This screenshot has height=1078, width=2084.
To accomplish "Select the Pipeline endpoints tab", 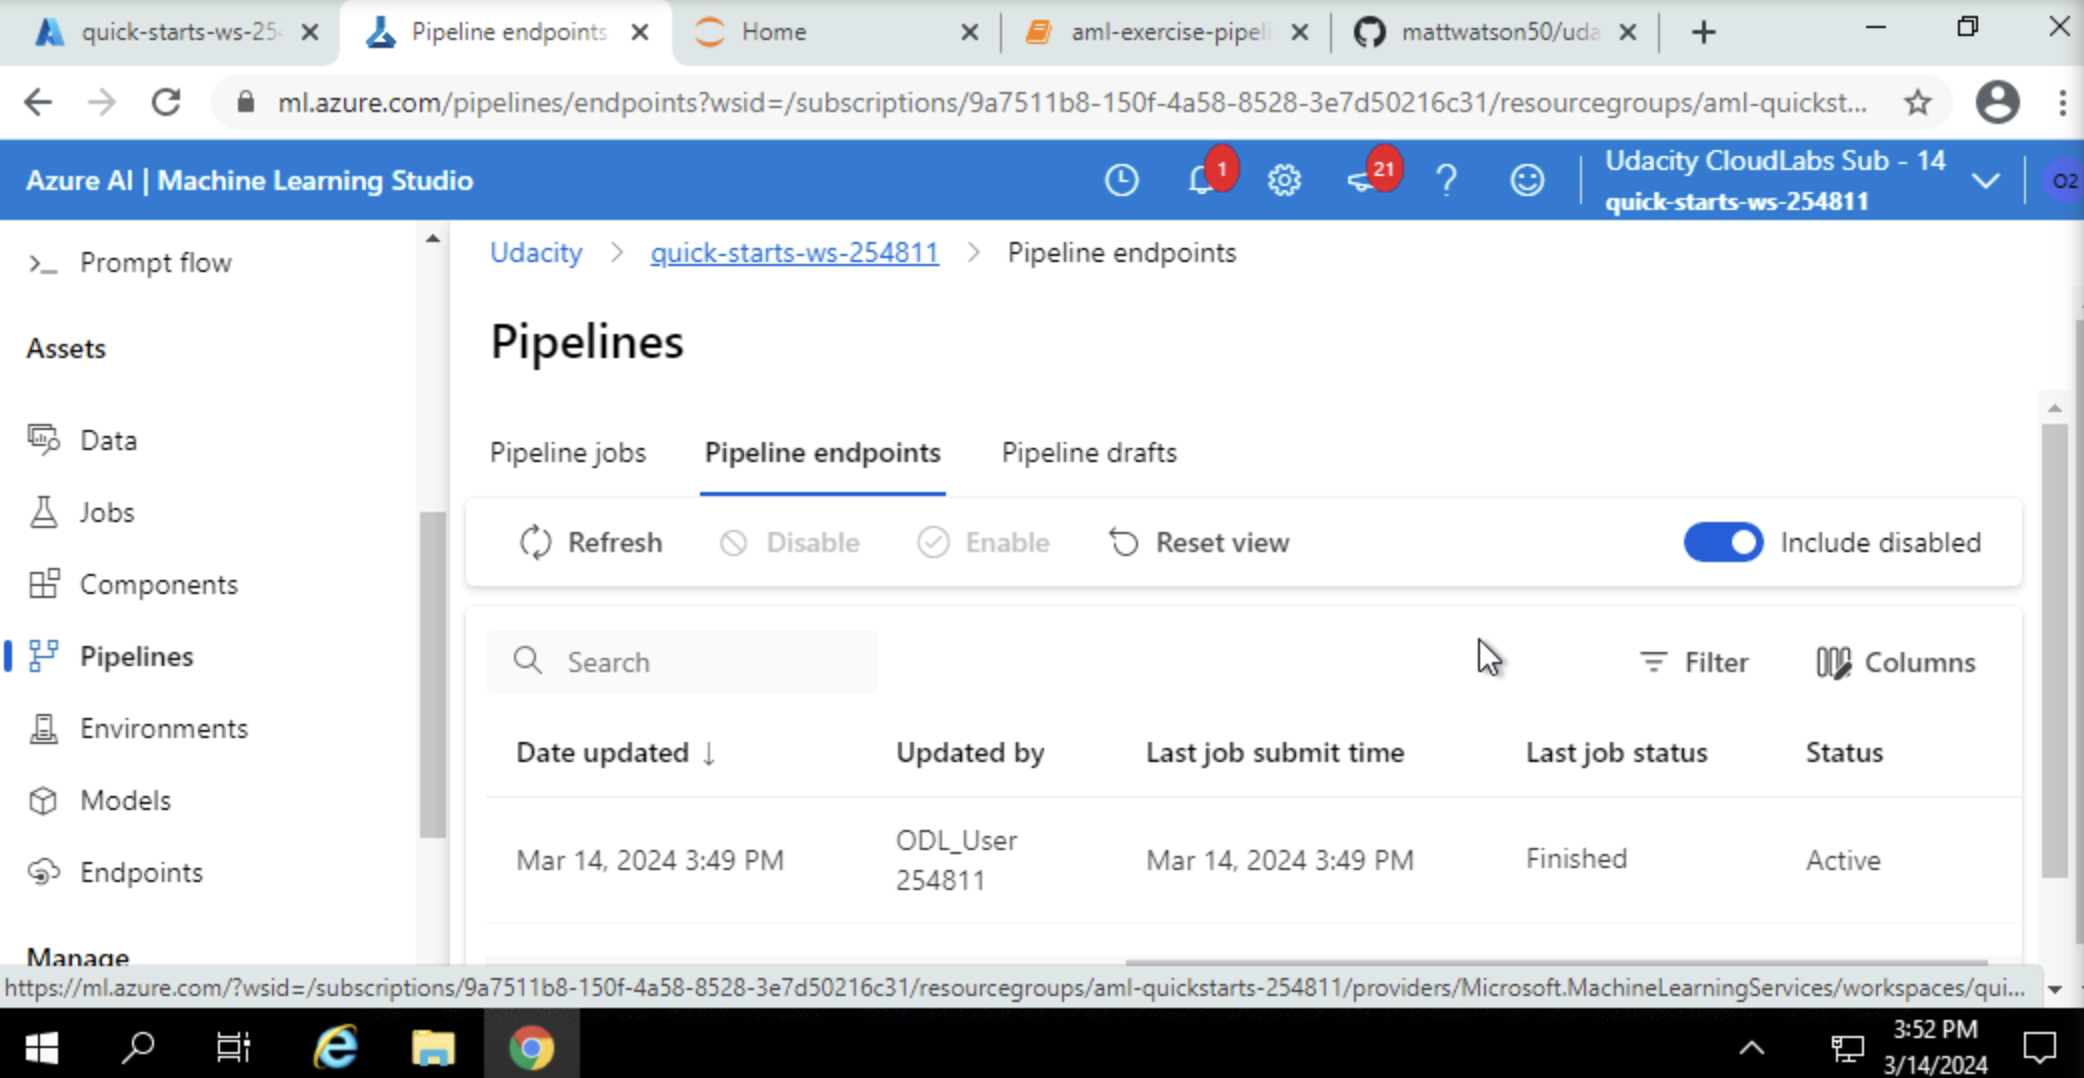I will point(822,453).
